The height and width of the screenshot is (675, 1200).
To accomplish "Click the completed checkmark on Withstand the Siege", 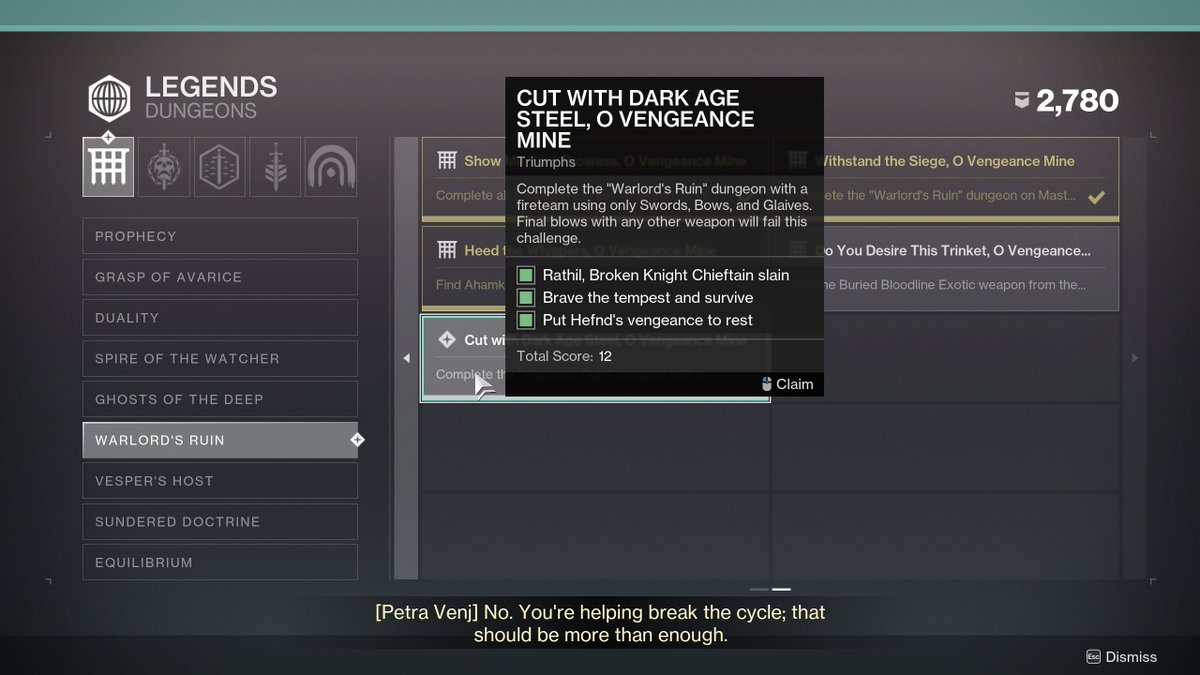I will click(1096, 197).
